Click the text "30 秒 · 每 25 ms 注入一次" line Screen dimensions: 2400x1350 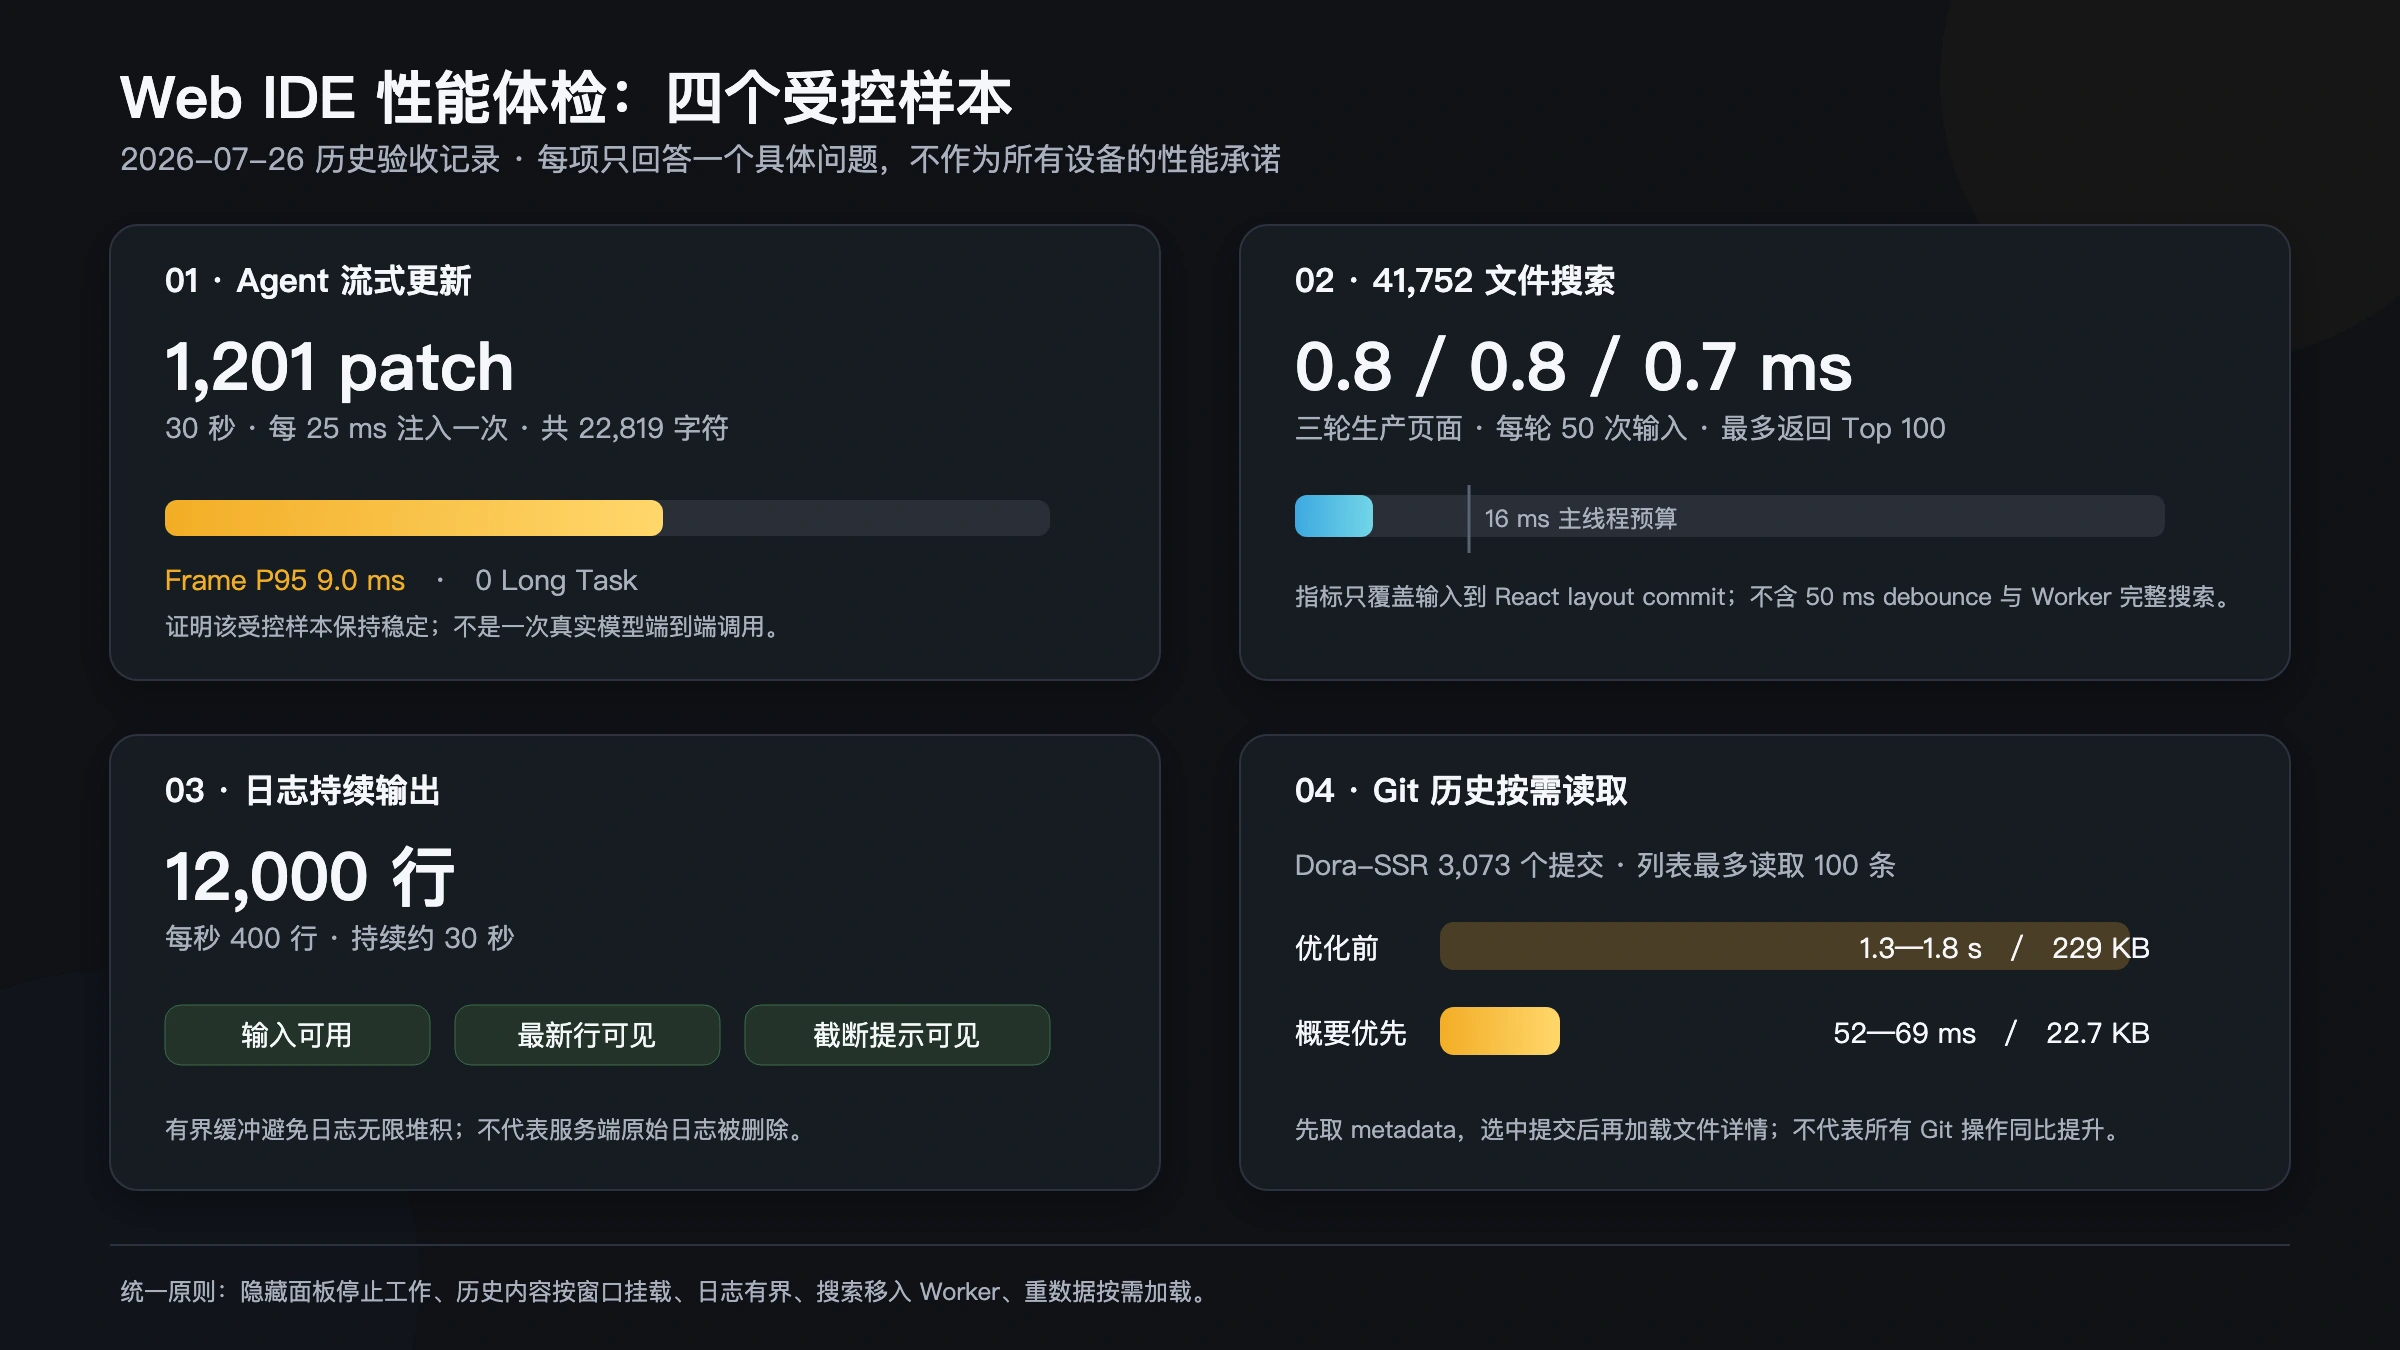(x=447, y=428)
